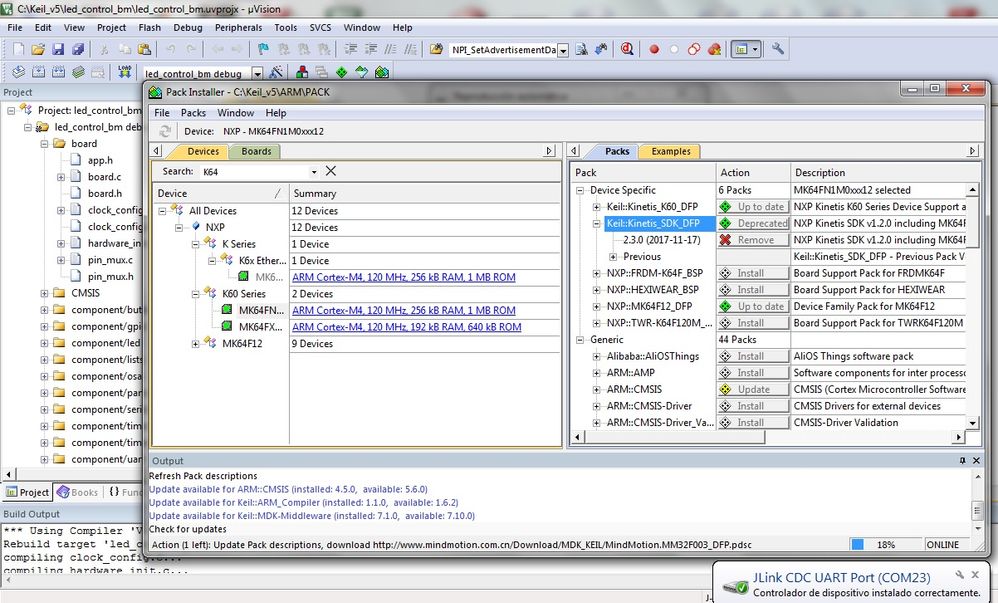The width and height of the screenshot is (998, 603).
Task: Open the Search field history dropdown arrow
Action: click(x=313, y=172)
